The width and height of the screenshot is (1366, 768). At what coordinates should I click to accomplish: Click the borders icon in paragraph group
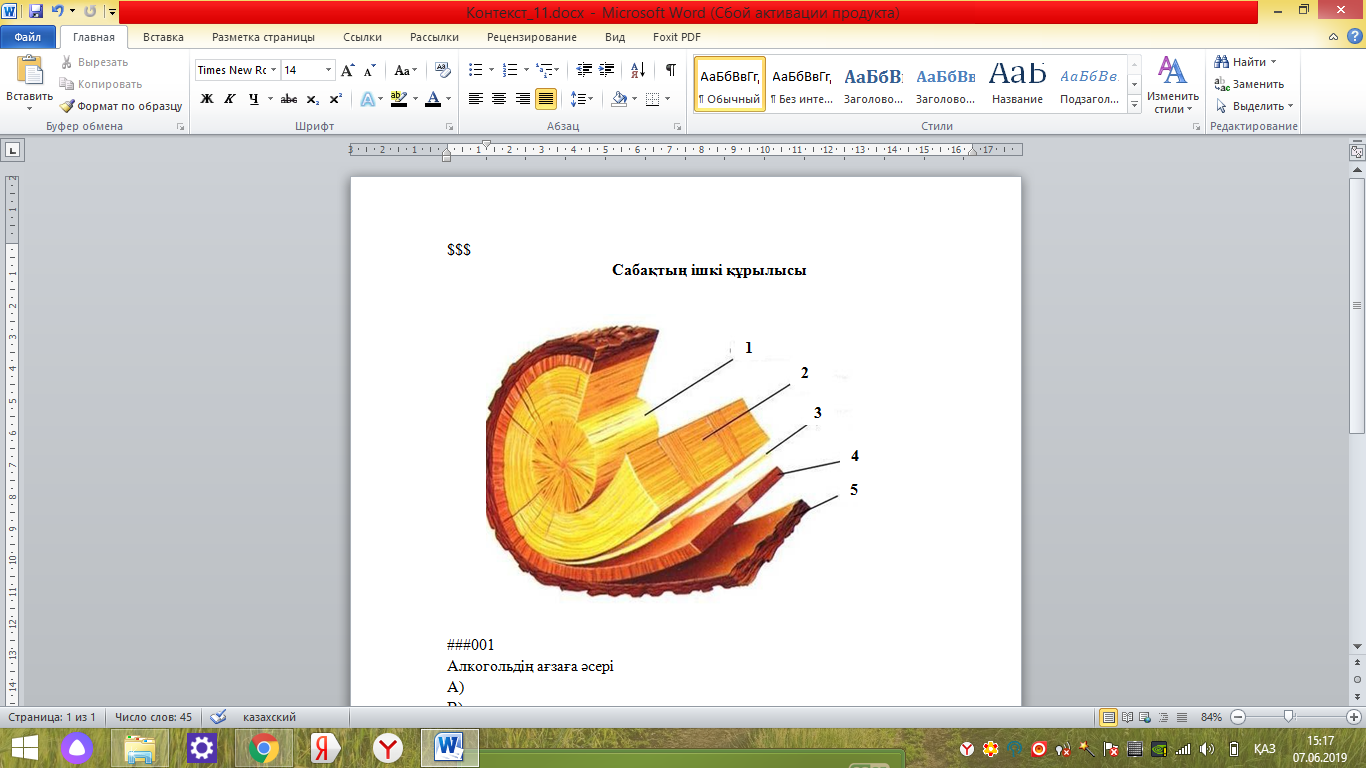(x=653, y=99)
